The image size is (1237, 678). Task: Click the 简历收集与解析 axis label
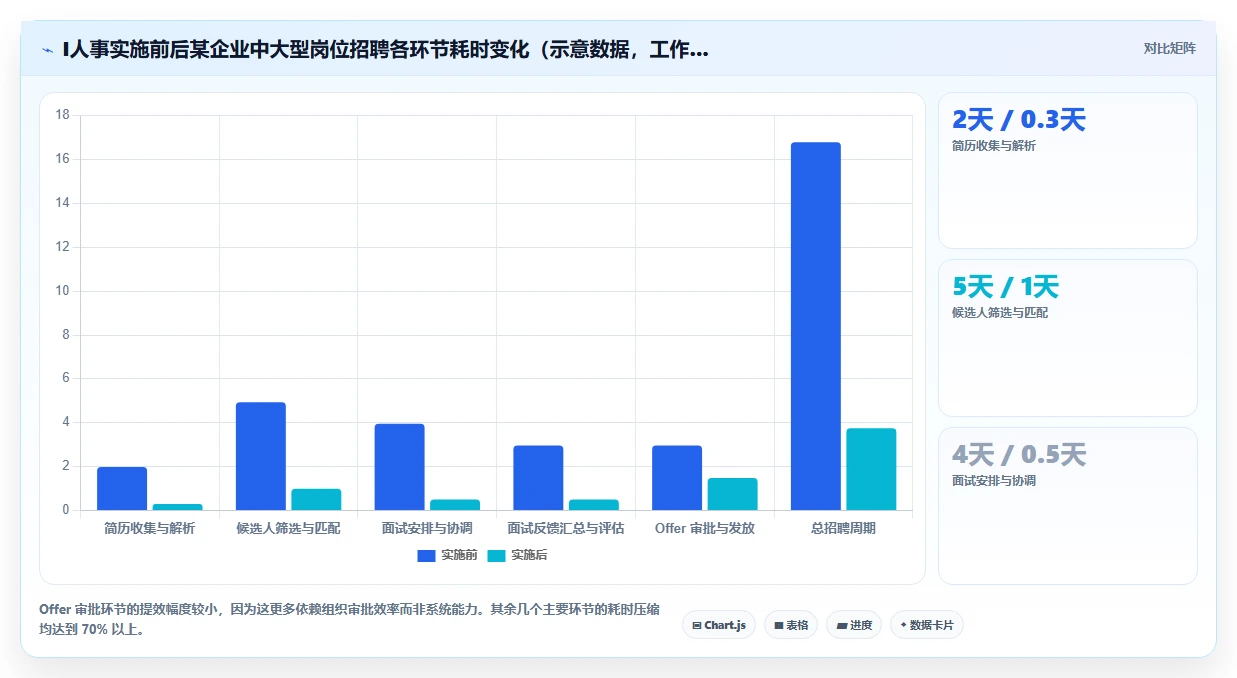click(150, 528)
